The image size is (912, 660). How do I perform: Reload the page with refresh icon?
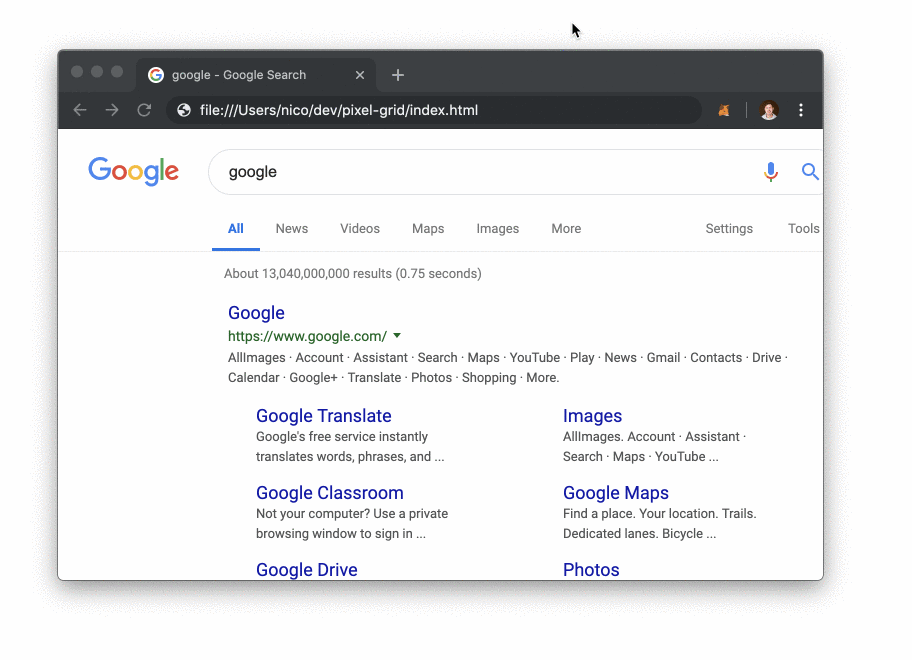144,110
